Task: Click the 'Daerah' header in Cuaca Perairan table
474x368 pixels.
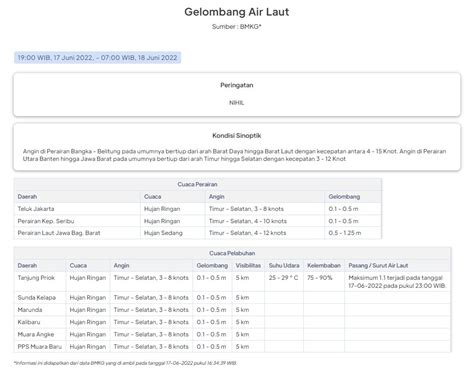Action: tap(27, 197)
